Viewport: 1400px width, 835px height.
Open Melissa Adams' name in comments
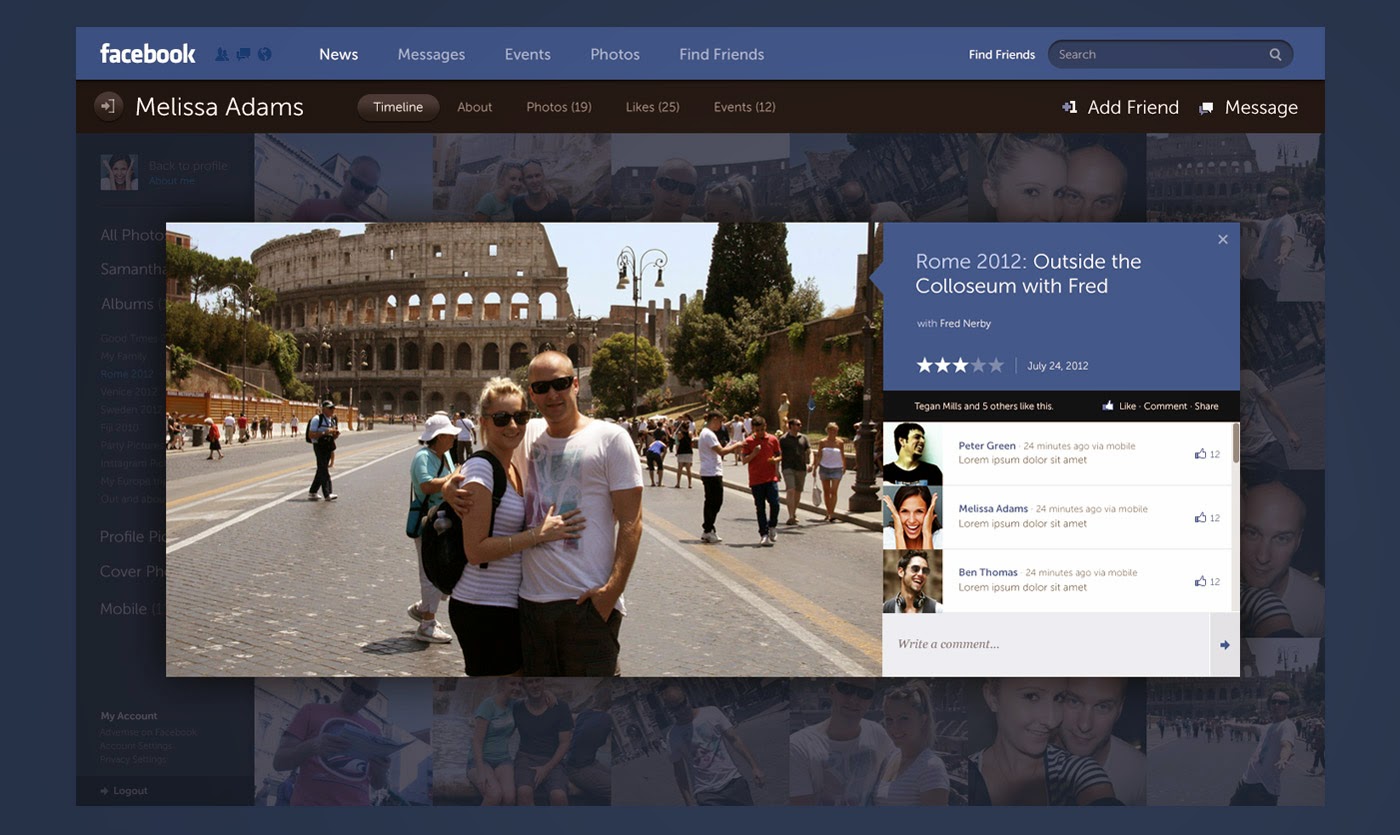993,509
